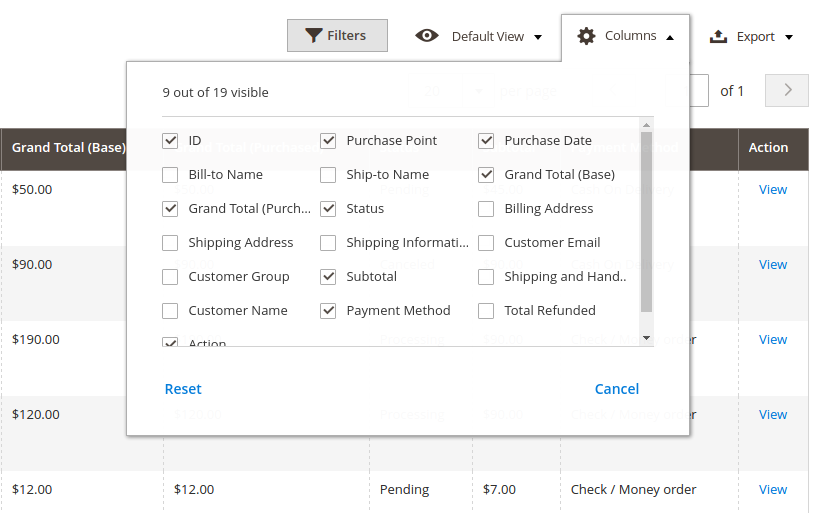Click the 'Check / Money order' cell in last row
Screen dimensions: 827x513
pos(633,490)
